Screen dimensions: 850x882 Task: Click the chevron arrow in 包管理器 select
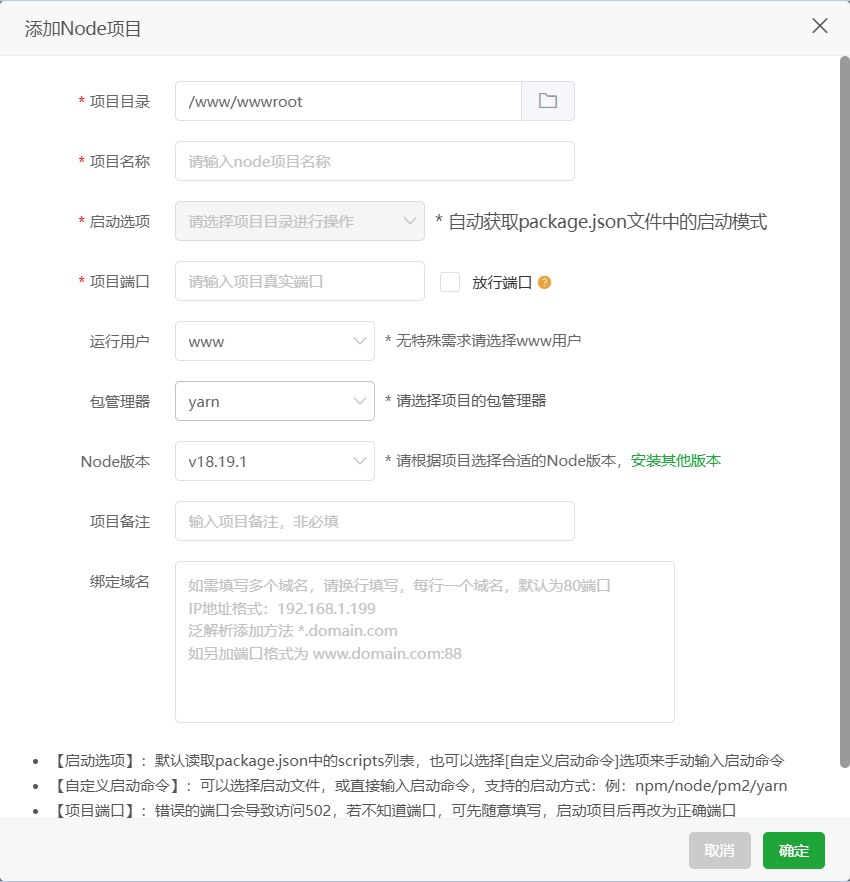point(360,401)
